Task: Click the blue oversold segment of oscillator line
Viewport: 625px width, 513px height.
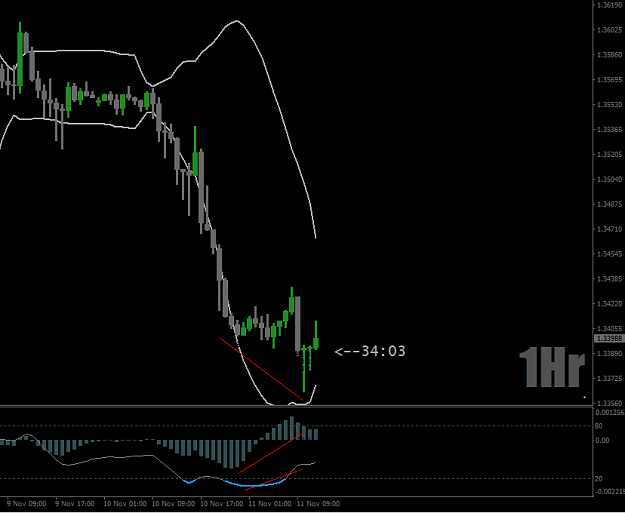Action: 255,484
